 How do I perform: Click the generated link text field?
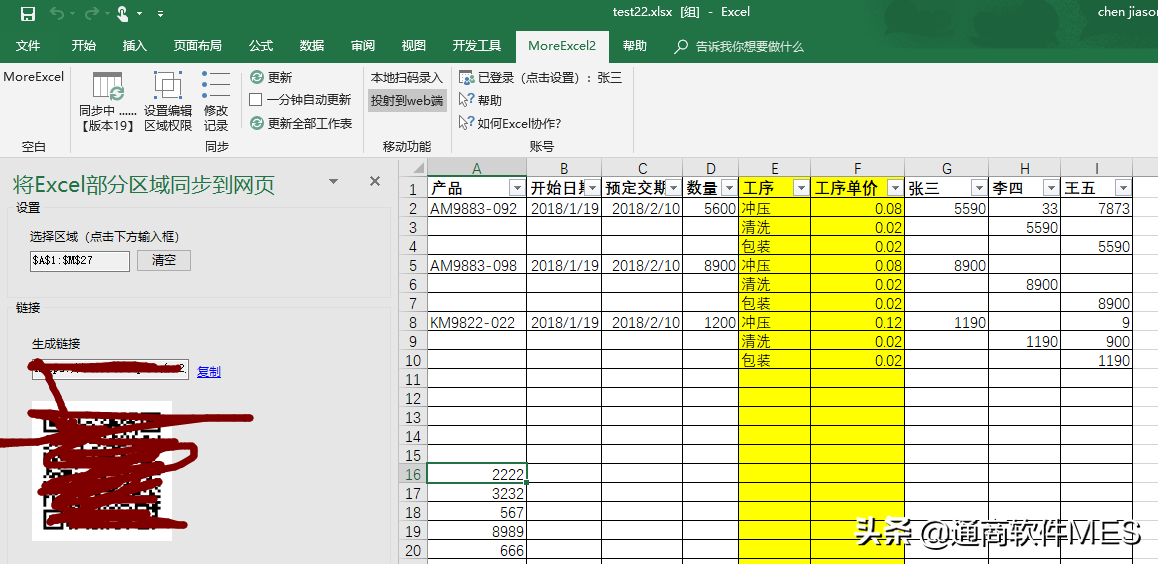click(x=110, y=370)
